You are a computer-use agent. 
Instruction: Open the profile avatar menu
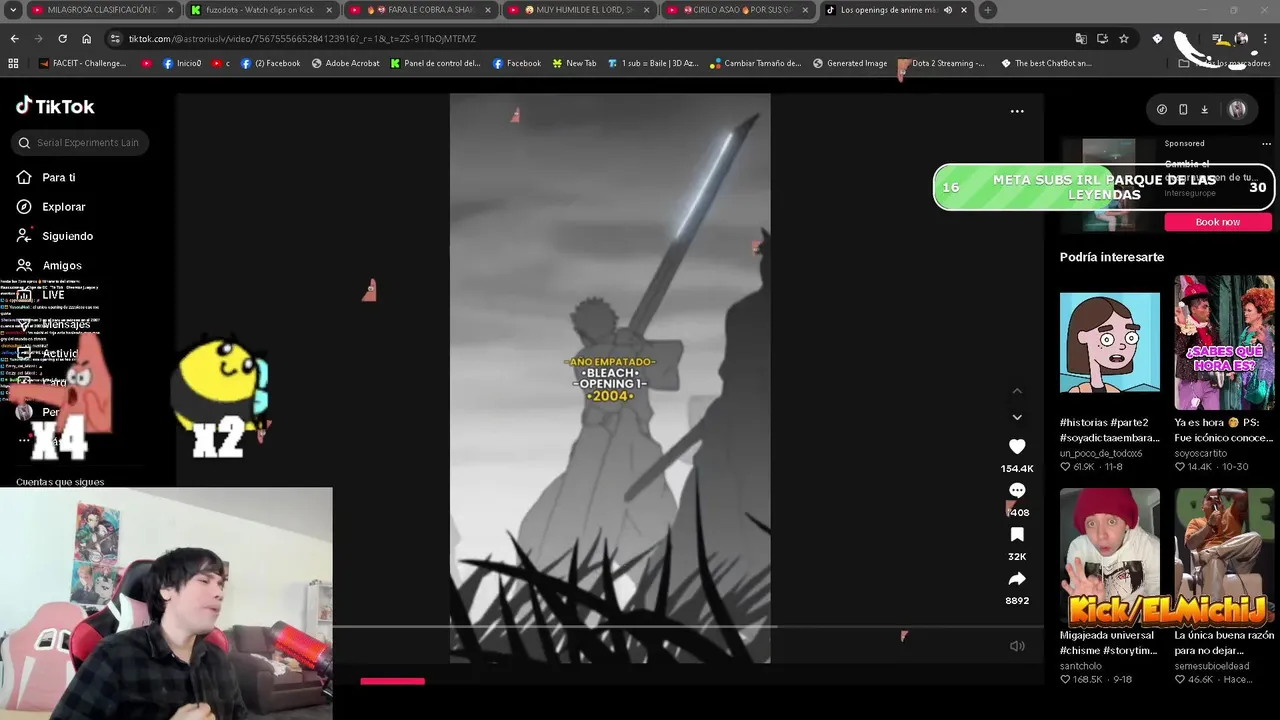[1237, 110]
